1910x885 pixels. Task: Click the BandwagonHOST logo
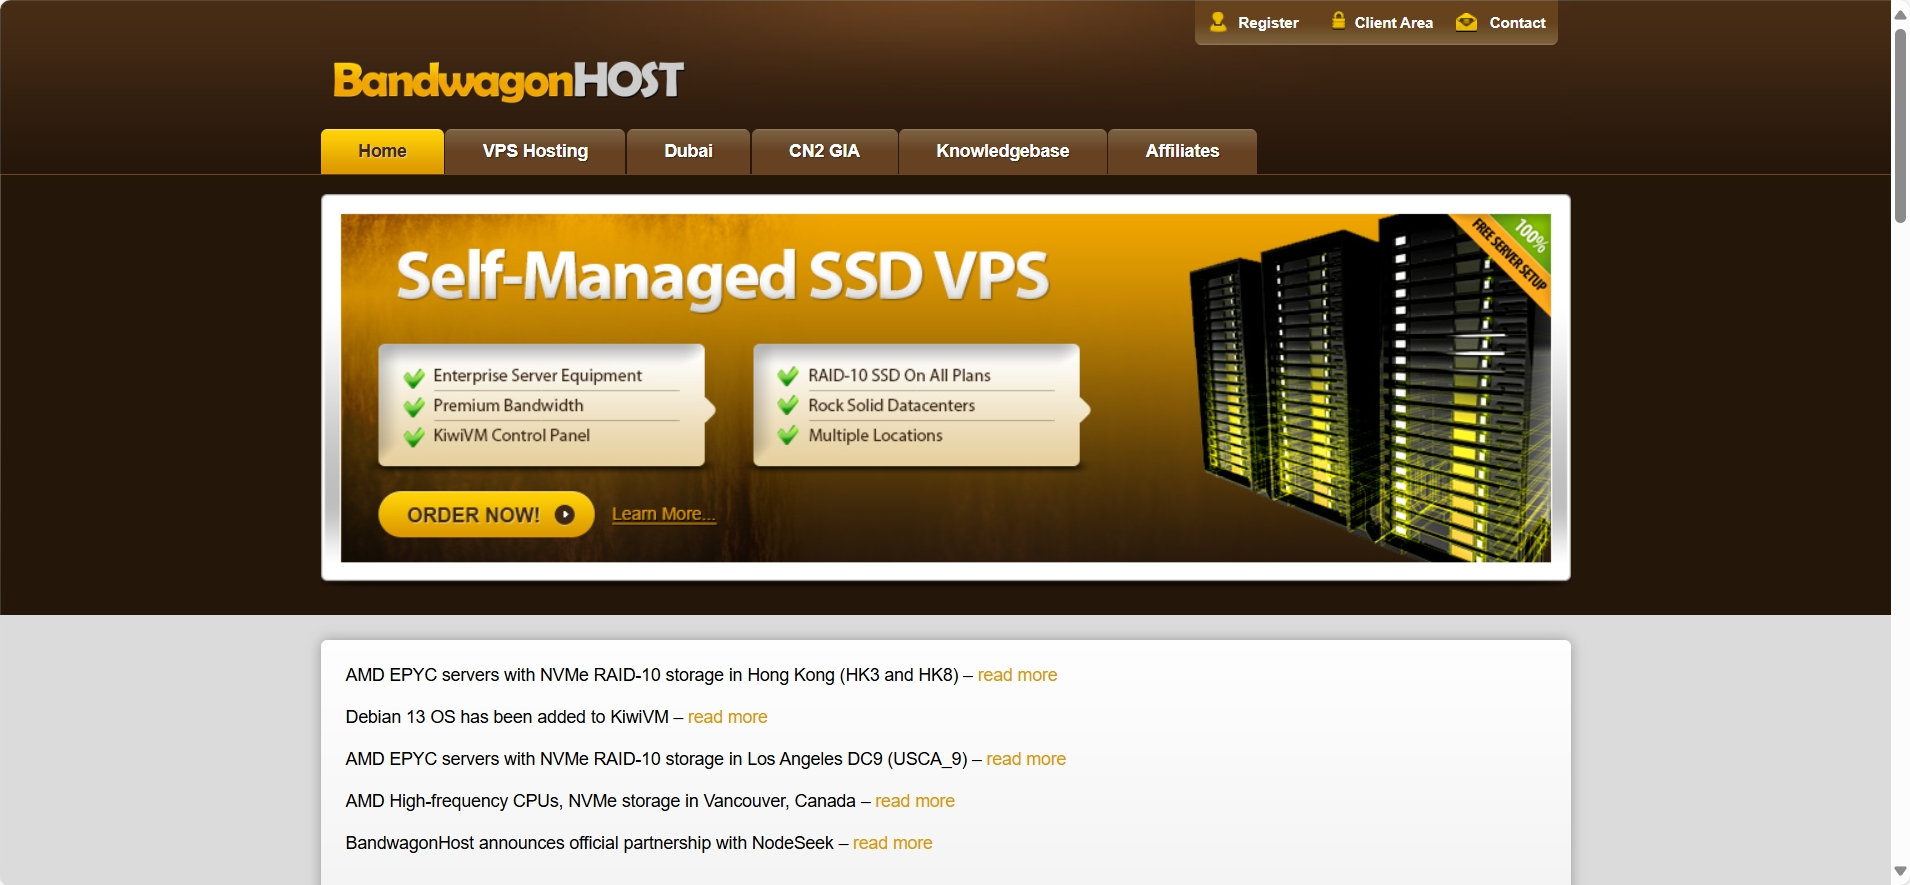click(x=508, y=80)
